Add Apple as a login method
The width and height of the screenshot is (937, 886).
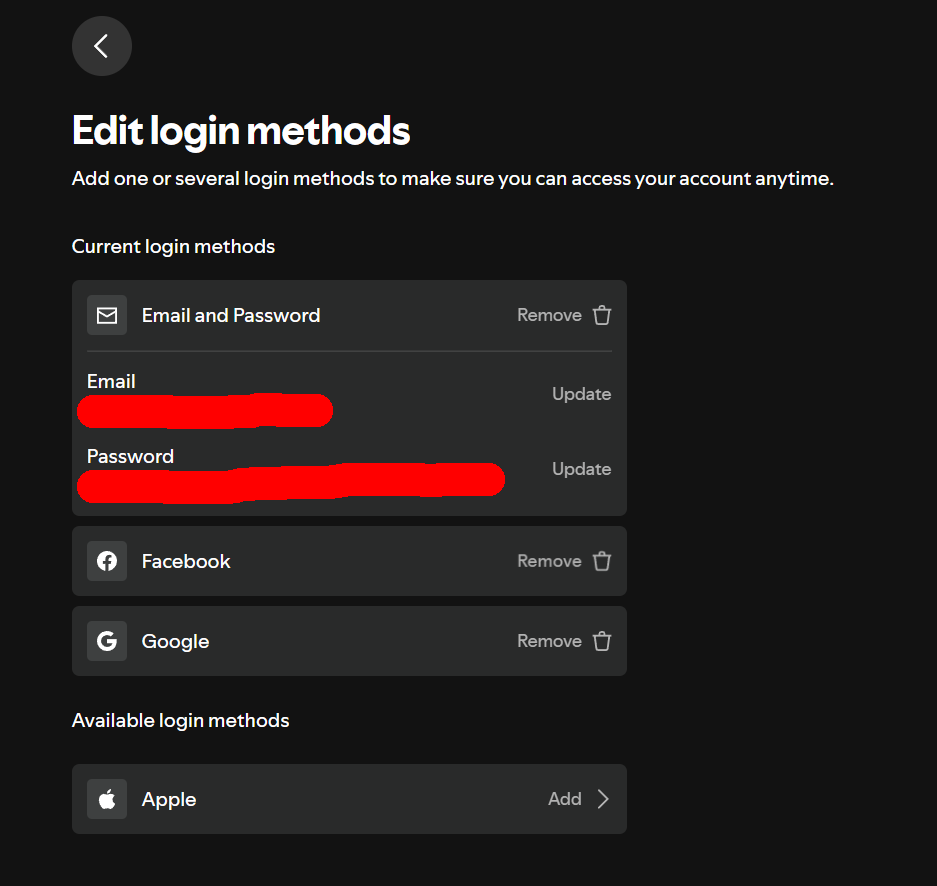pyautogui.click(x=565, y=799)
